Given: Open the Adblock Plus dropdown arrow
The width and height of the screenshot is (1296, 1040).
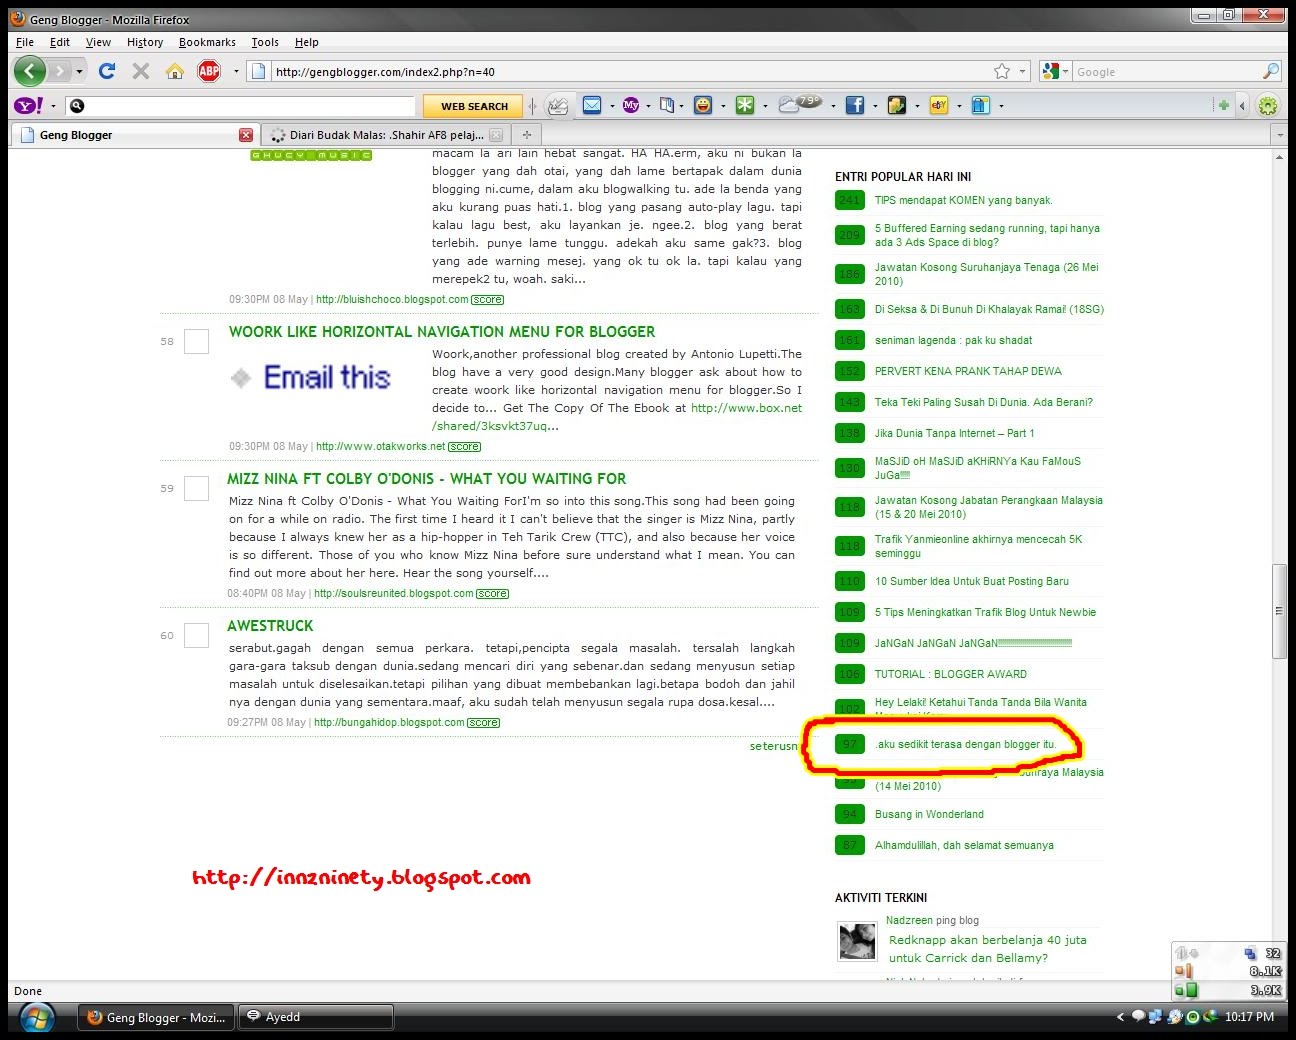Looking at the screenshot, I should pos(236,72).
